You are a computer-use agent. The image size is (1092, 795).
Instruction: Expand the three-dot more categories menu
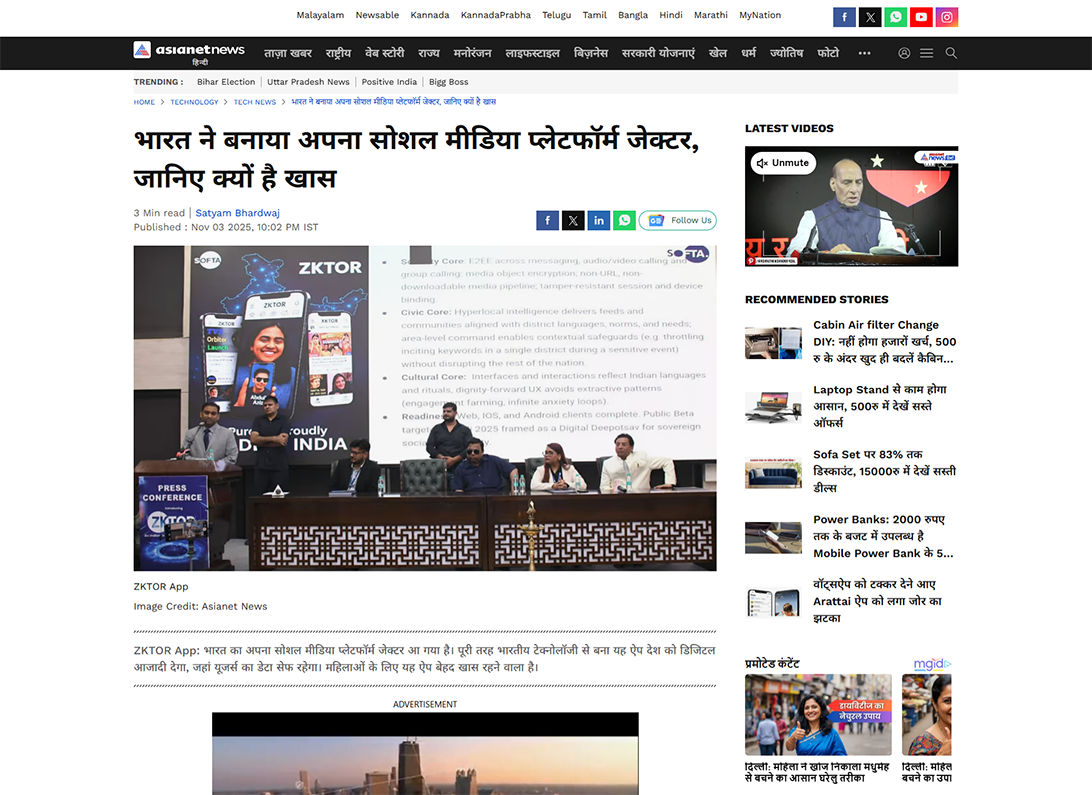(864, 53)
